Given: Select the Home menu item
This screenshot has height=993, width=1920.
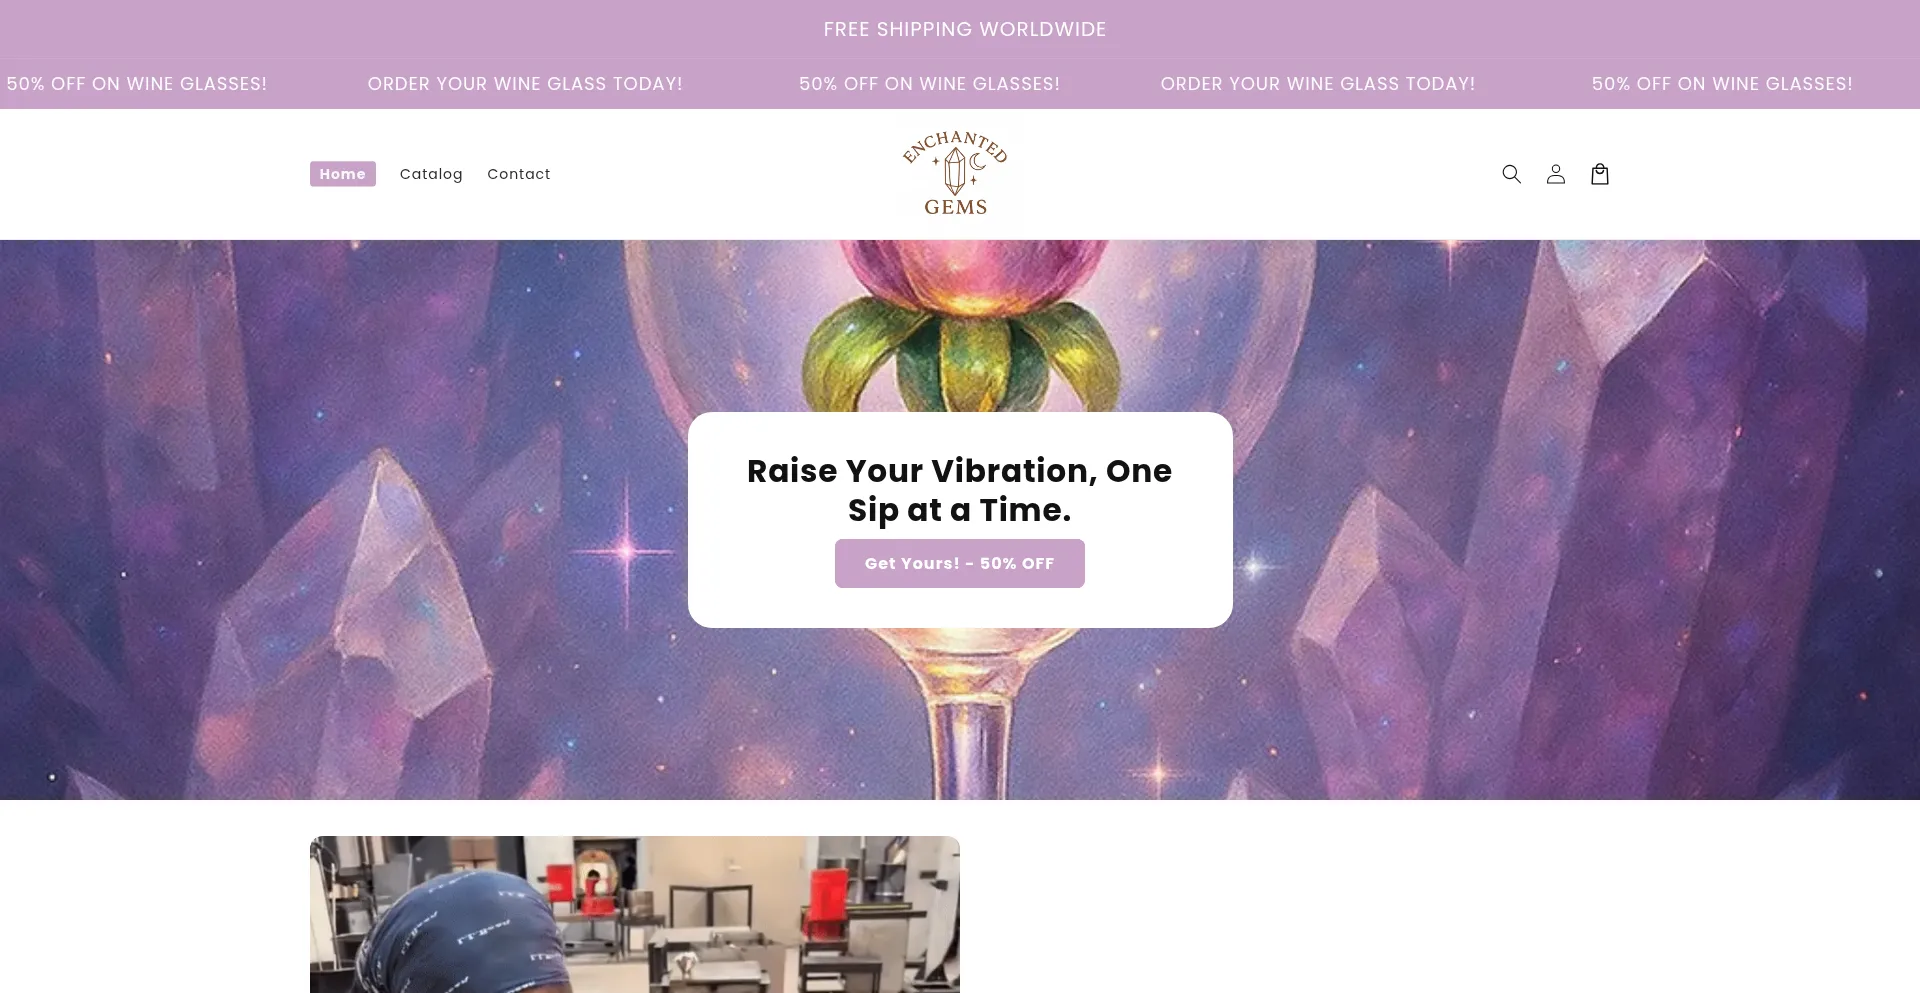Looking at the screenshot, I should pyautogui.click(x=343, y=174).
